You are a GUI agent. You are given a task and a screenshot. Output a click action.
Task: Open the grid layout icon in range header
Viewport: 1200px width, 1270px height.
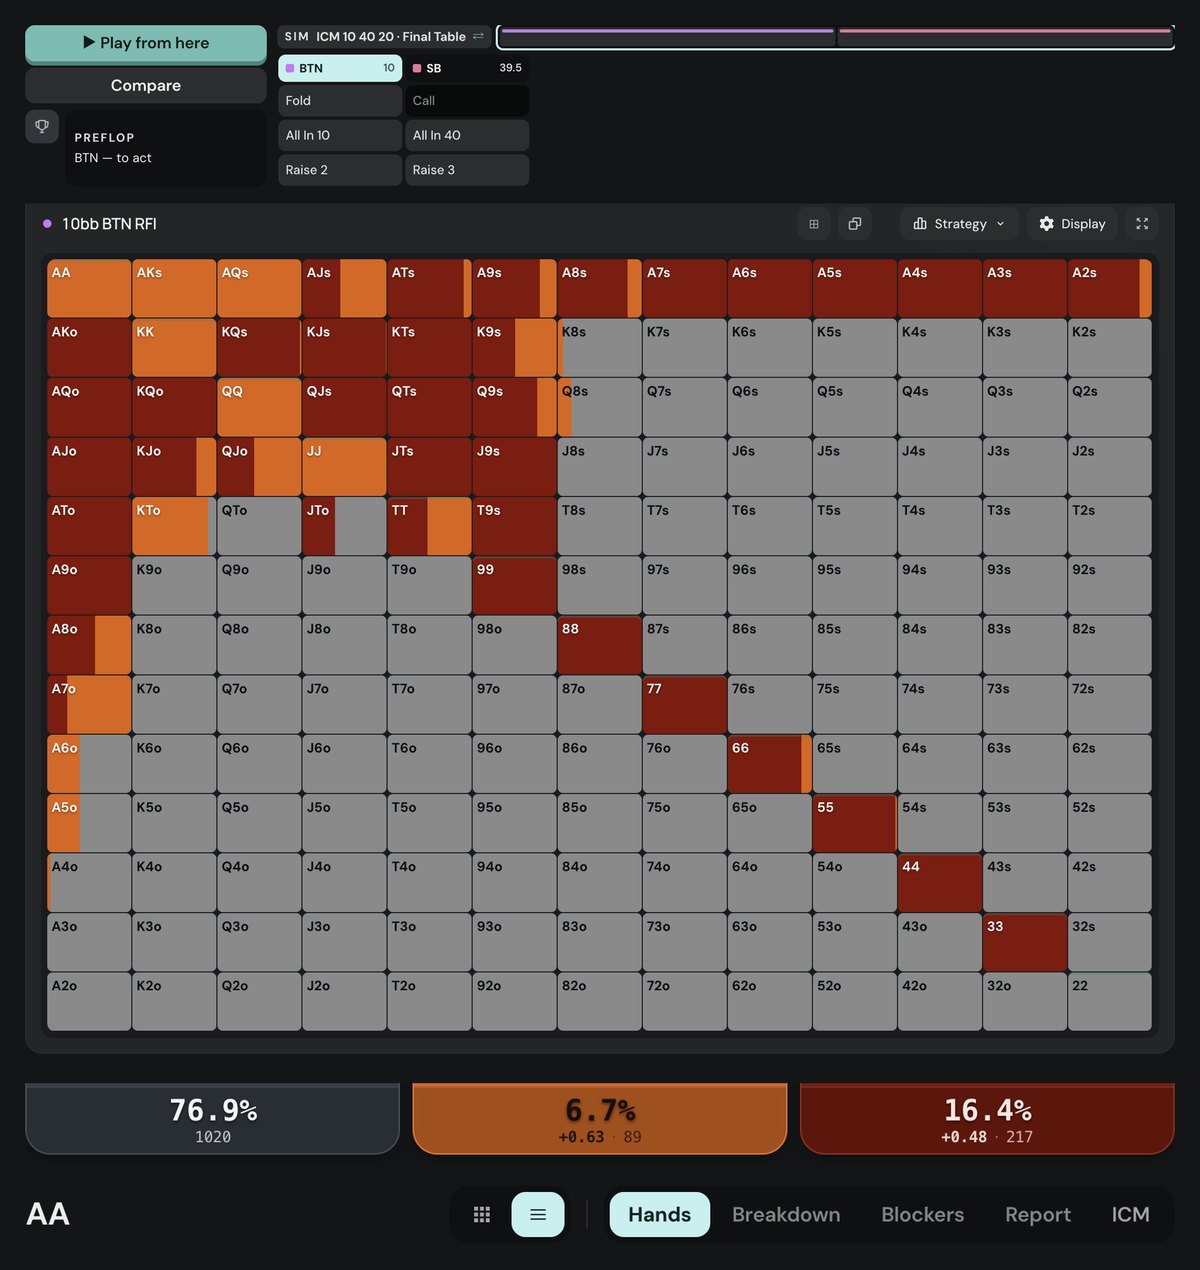point(814,224)
